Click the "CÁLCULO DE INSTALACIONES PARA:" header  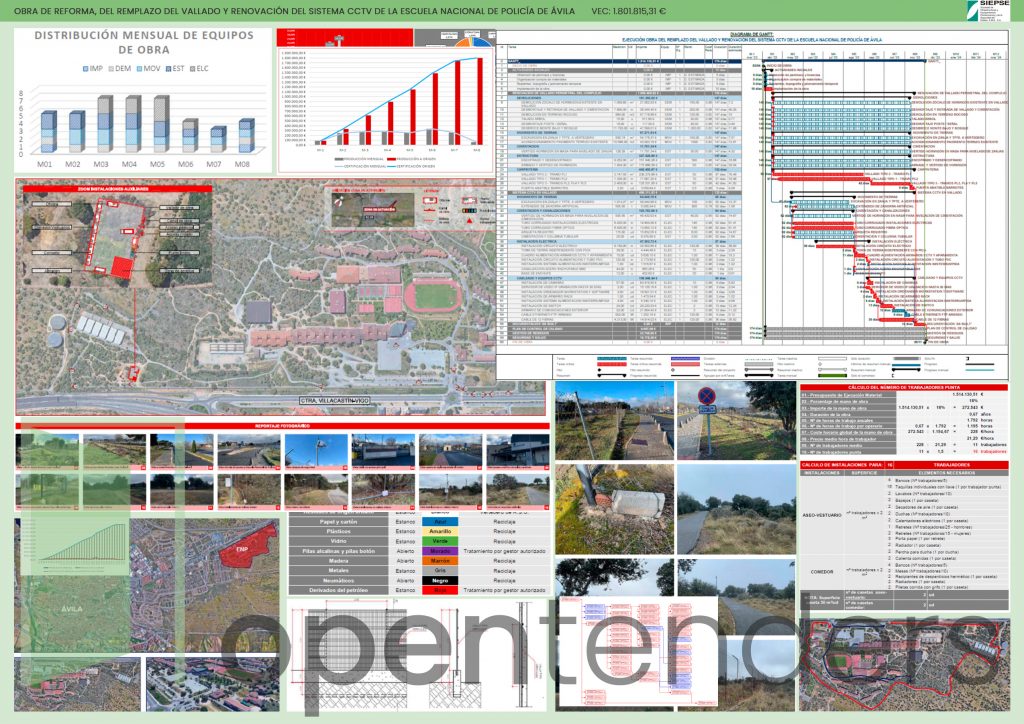click(842, 465)
